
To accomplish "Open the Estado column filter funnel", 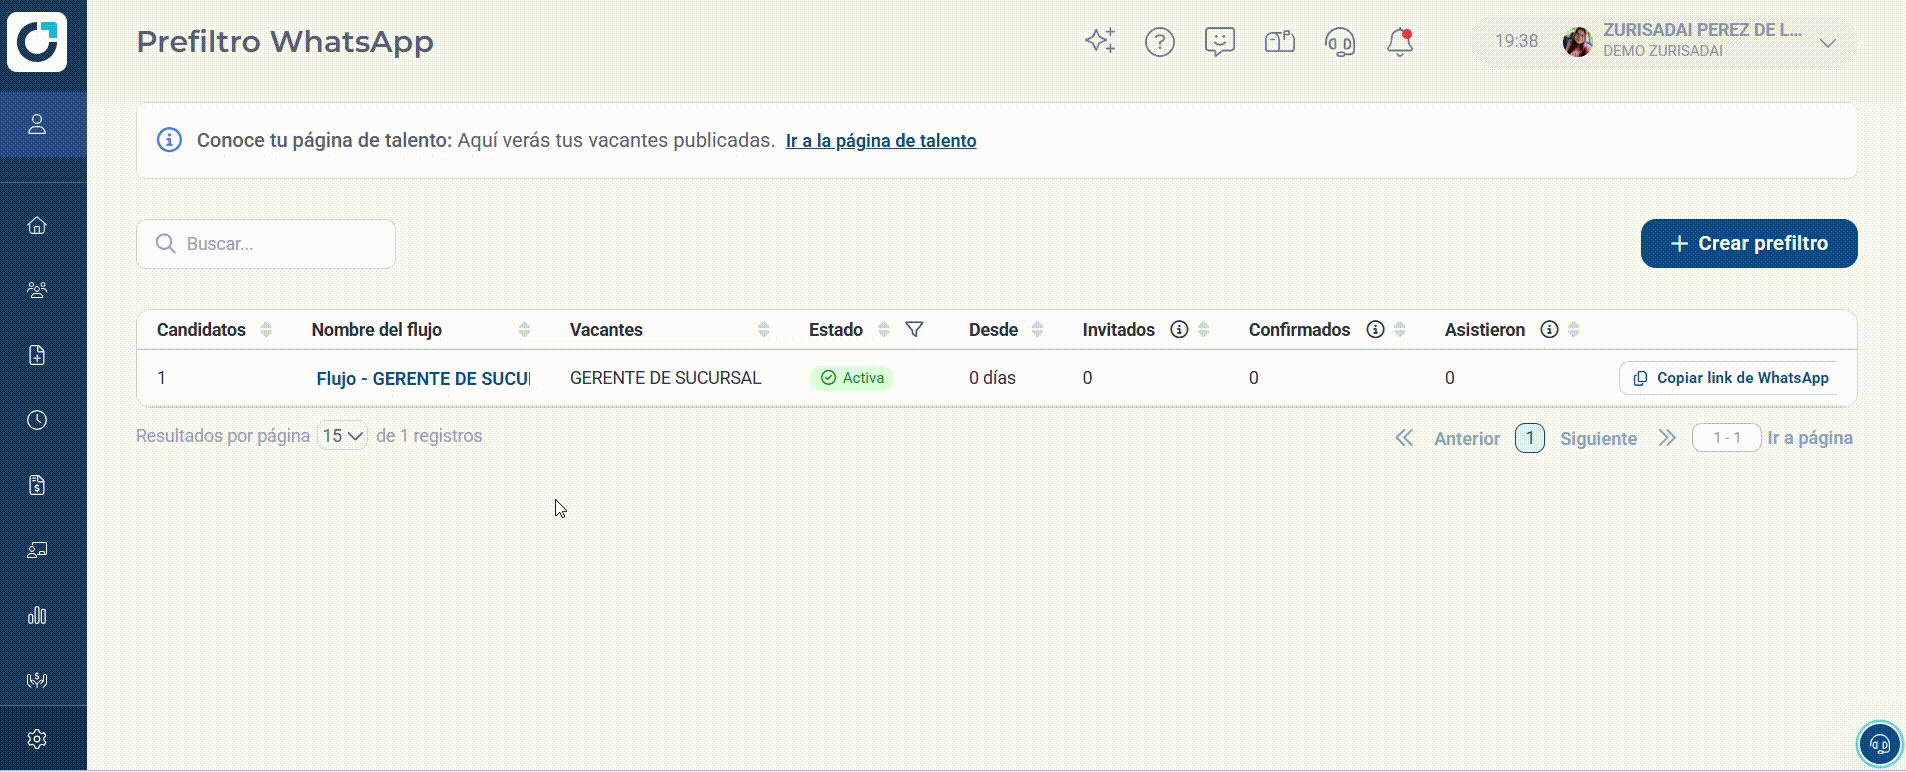I will 914,329.
